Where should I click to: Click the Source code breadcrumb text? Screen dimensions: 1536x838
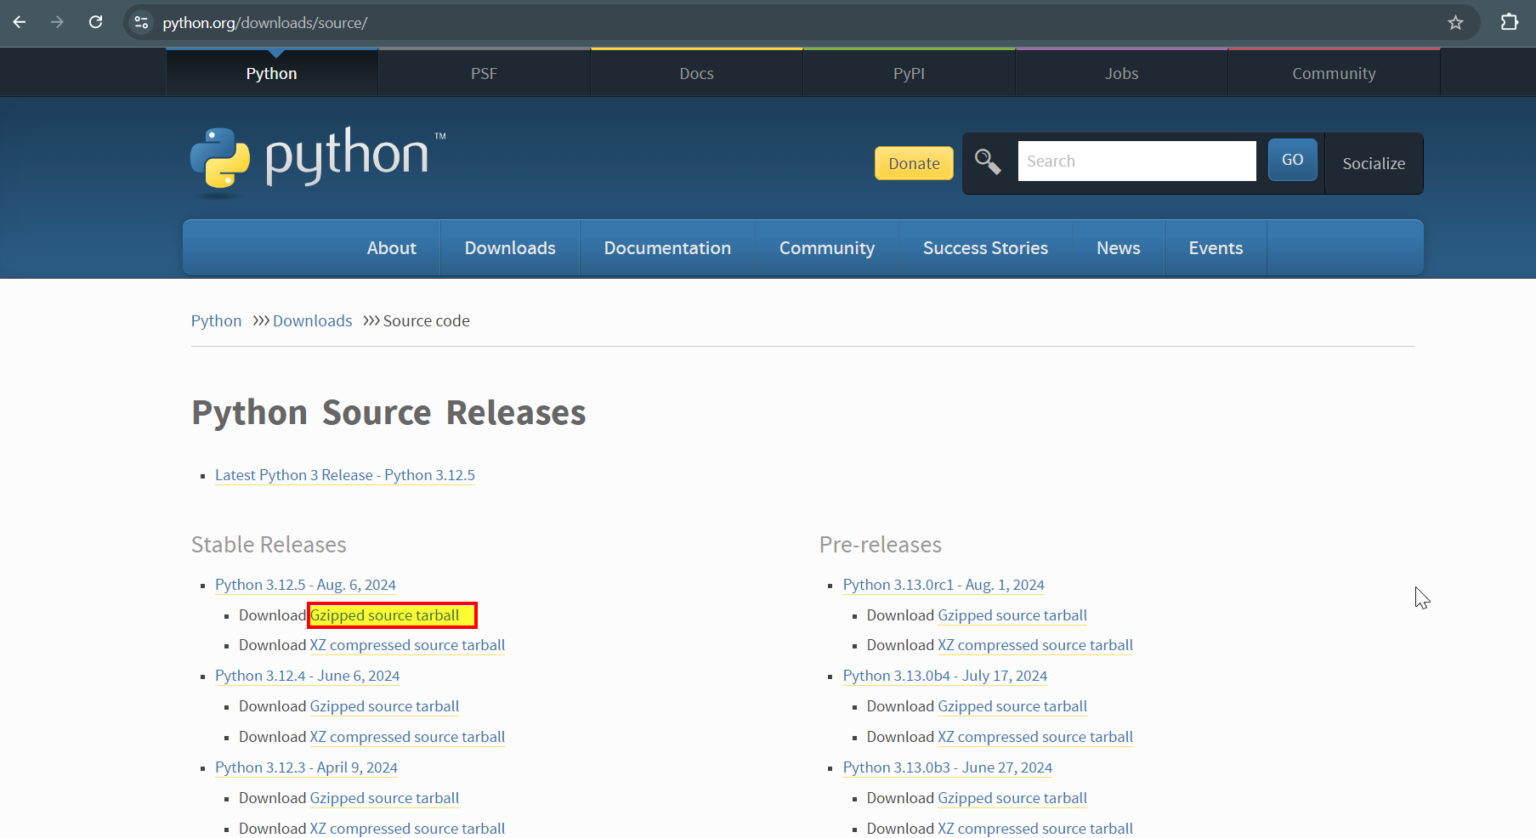point(426,321)
